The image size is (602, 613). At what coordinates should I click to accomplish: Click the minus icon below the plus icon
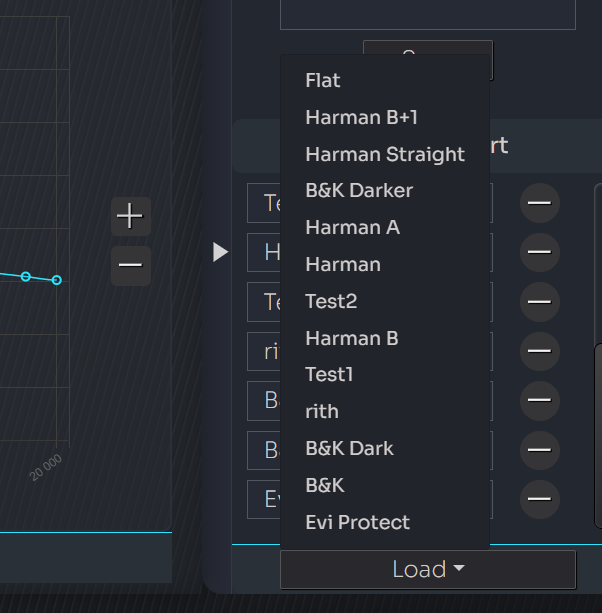(x=130, y=265)
